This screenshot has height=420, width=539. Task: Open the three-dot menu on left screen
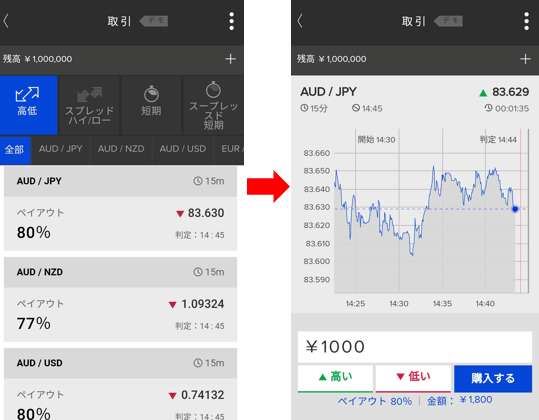coord(232,21)
